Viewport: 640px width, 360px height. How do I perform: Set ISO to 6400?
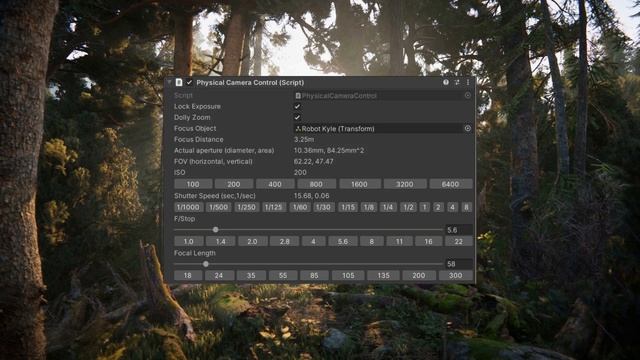point(451,184)
